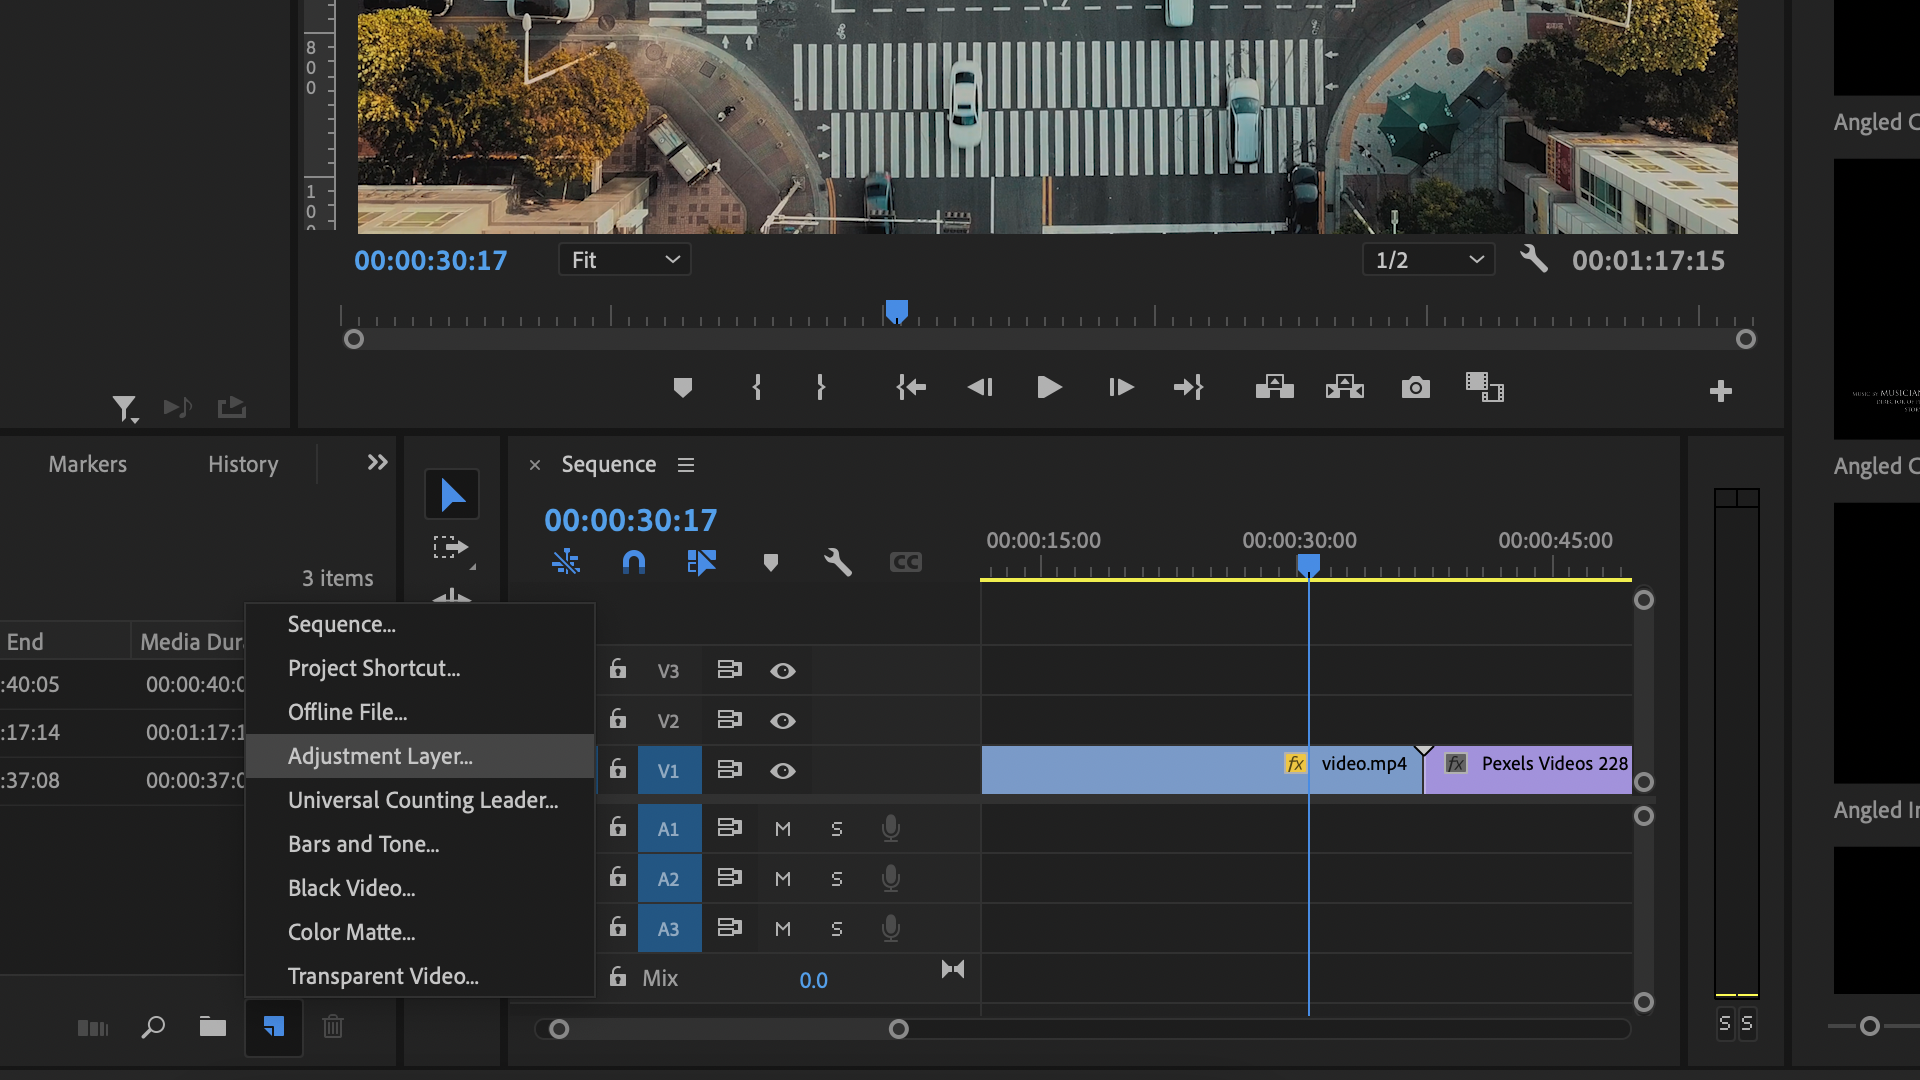Click the plus Button Editor in program monitor
This screenshot has width=1920, height=1080.
pos(1721,391)
